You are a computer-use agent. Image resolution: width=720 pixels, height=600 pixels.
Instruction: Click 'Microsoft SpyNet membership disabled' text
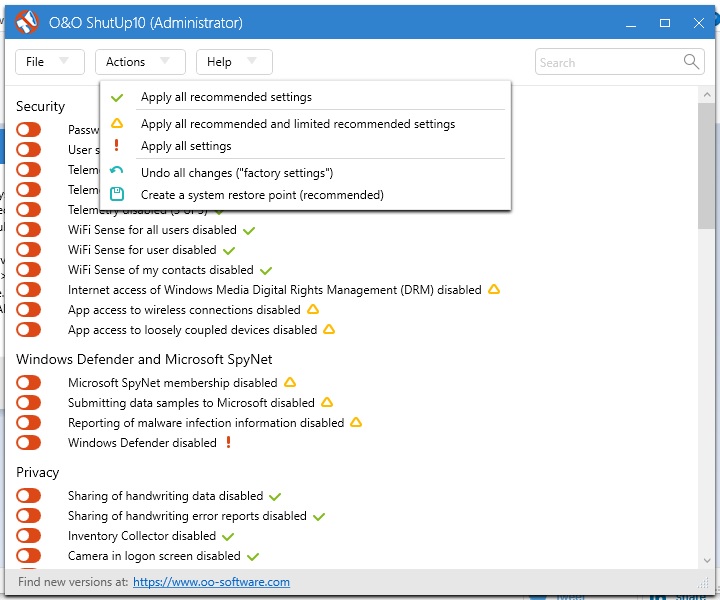pyautogui.click(x=173, y=382)
